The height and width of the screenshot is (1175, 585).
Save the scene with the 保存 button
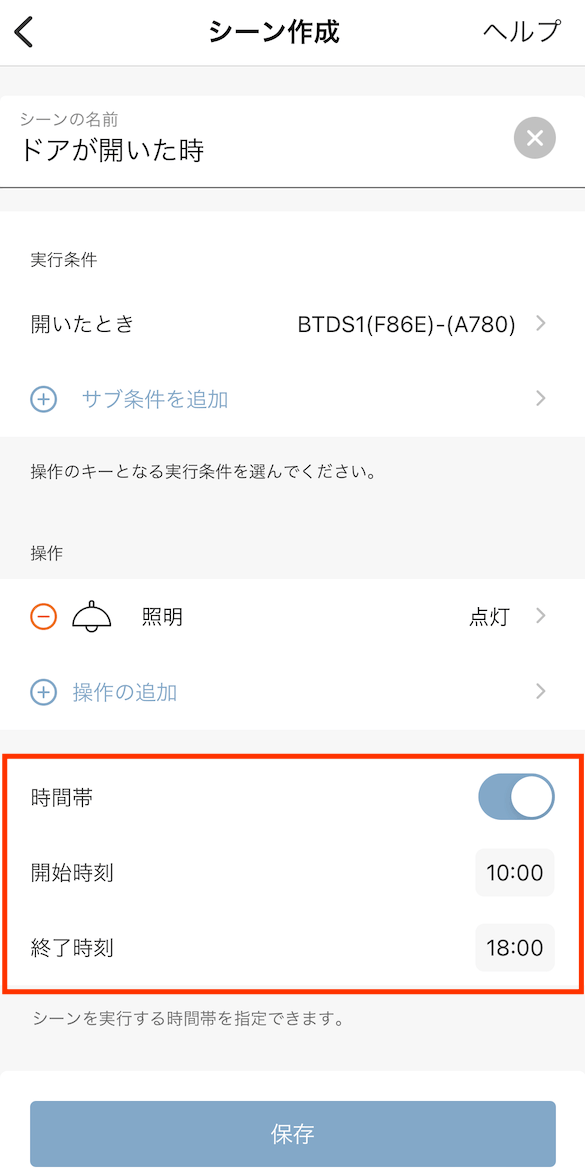[293, 1134]
